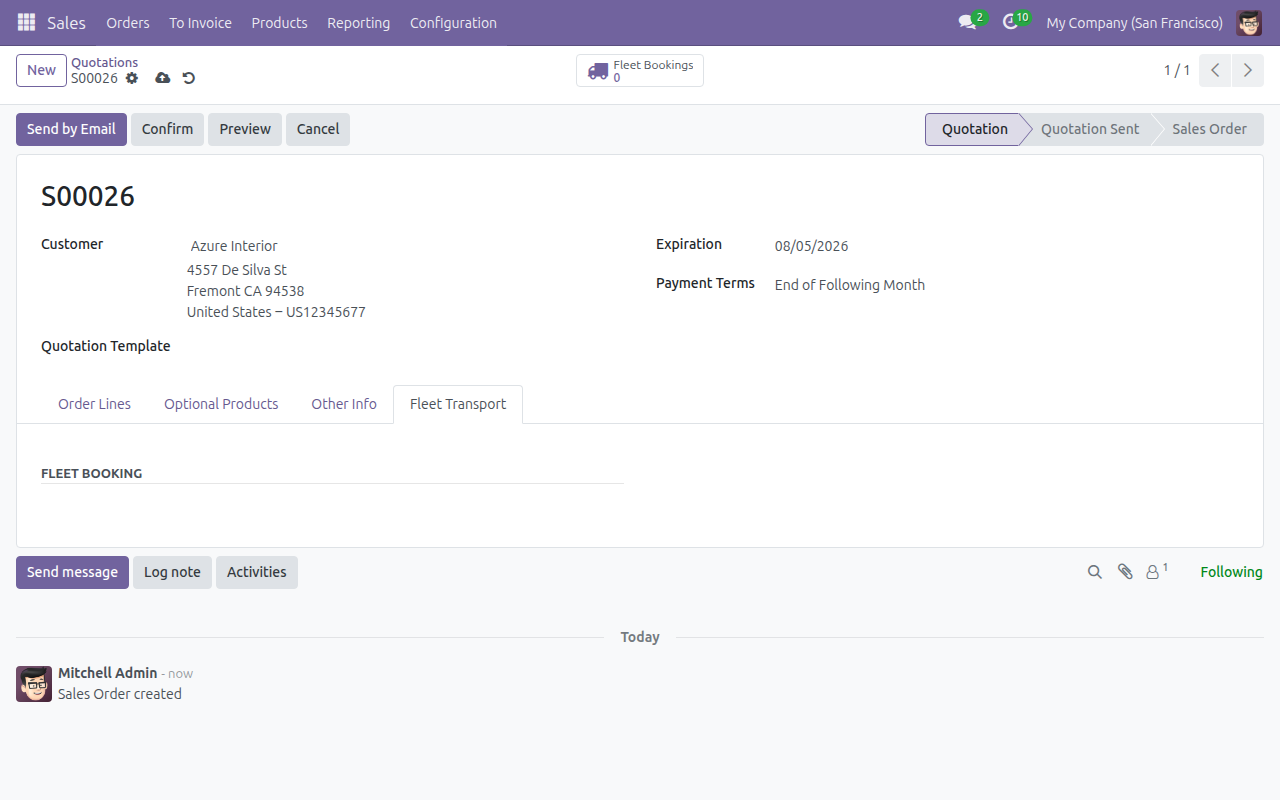Click the discard changes undo icon
Screen dimensions: 1280x800
[189, 78]
